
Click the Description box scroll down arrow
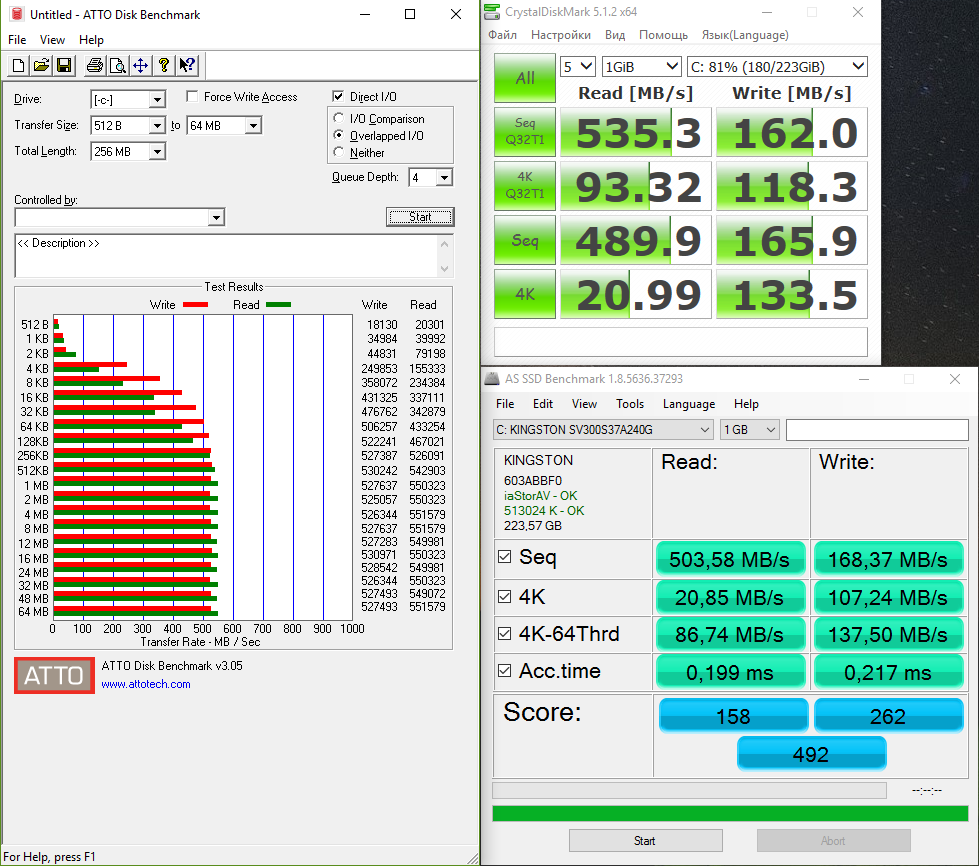pos(445,269)
